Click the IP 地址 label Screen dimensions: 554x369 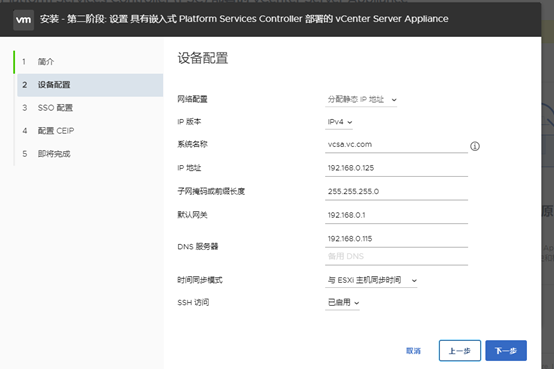pos(189,168)
